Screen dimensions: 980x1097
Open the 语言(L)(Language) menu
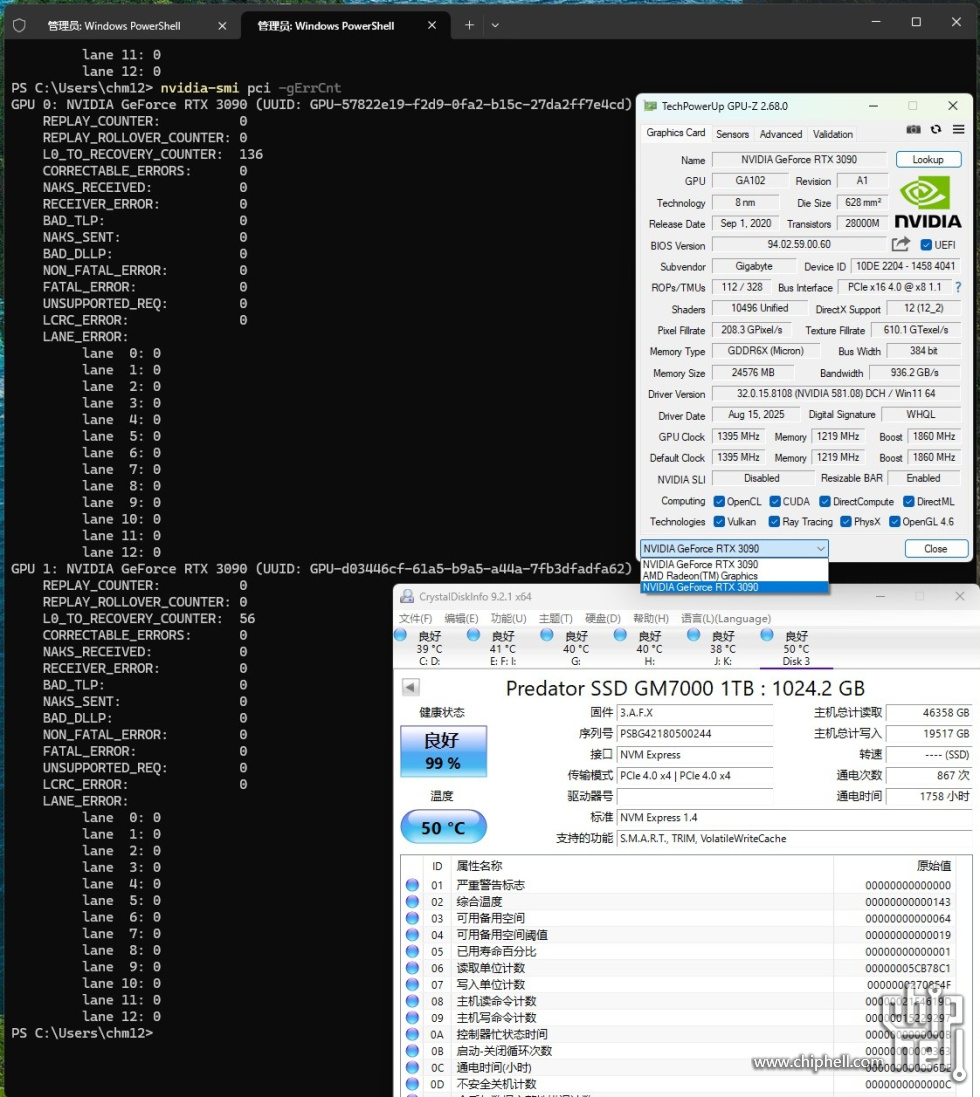726,618
